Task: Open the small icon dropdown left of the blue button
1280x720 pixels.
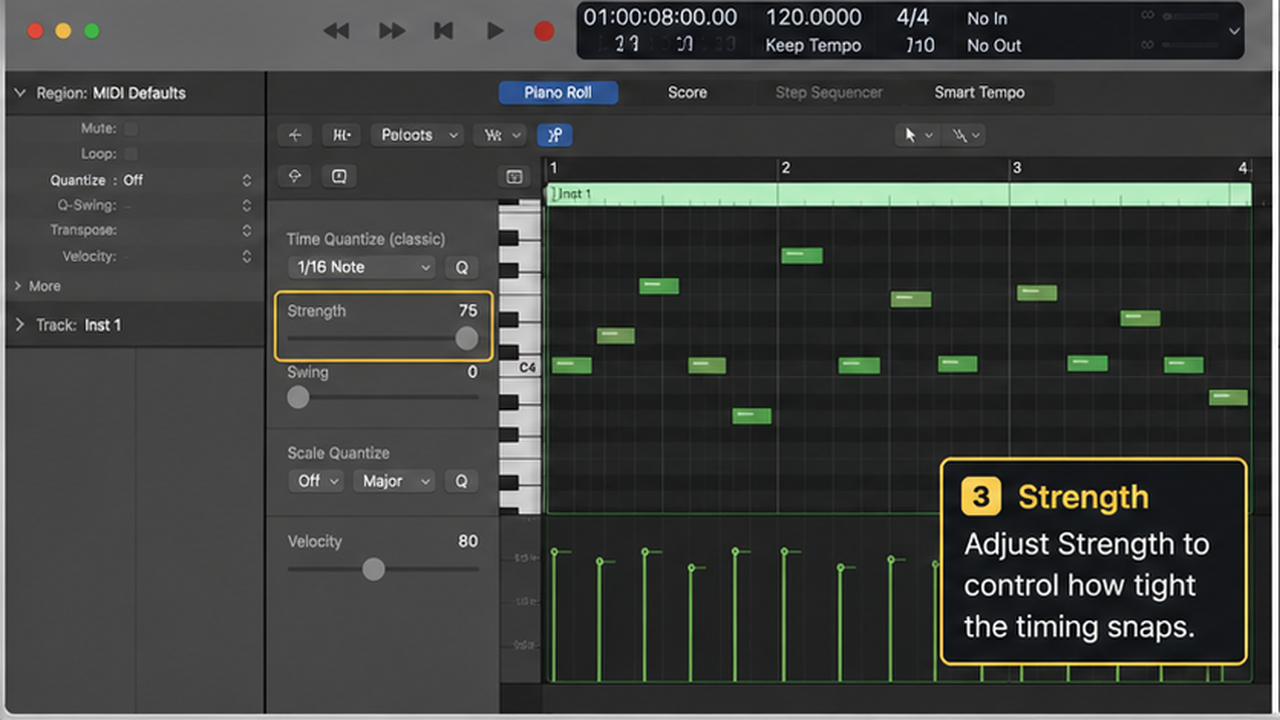Action: point(503,135)
